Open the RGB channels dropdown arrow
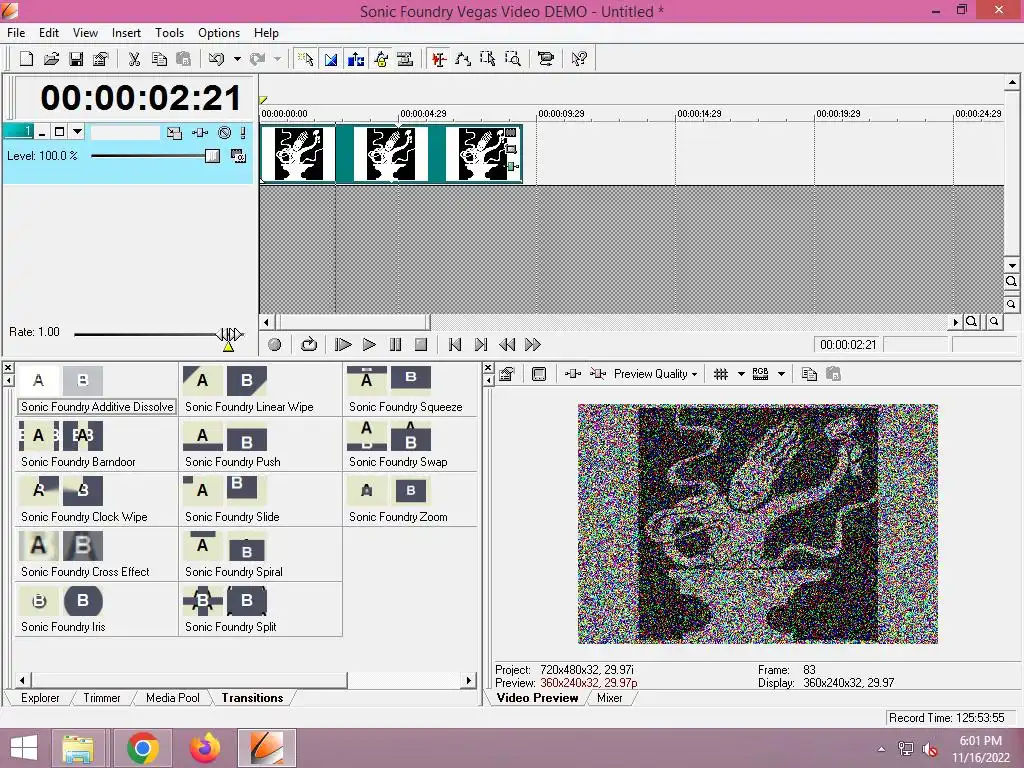The image size is (1024, 768). point(781,374)
